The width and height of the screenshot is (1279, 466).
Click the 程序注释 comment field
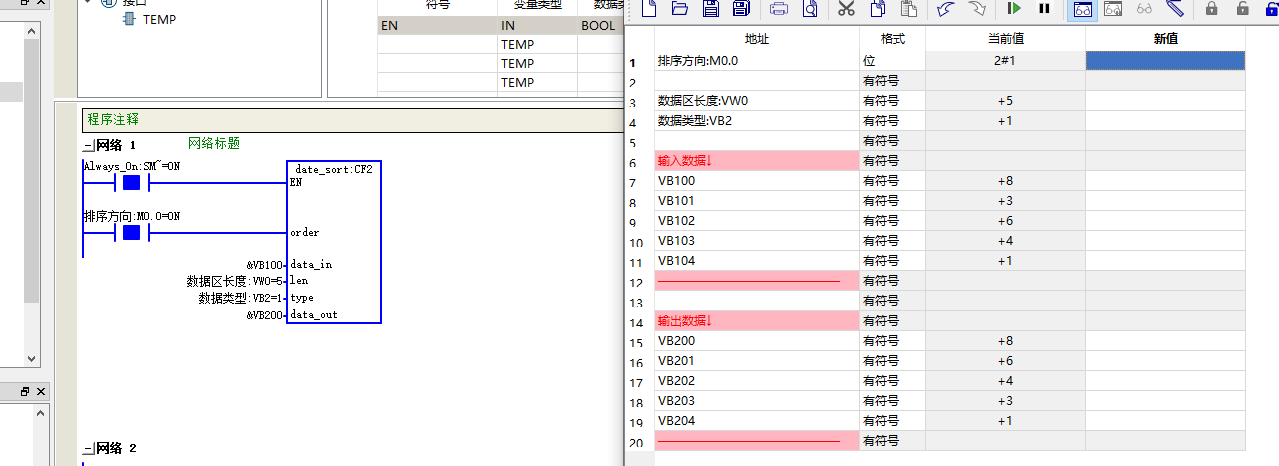point(352,120)
